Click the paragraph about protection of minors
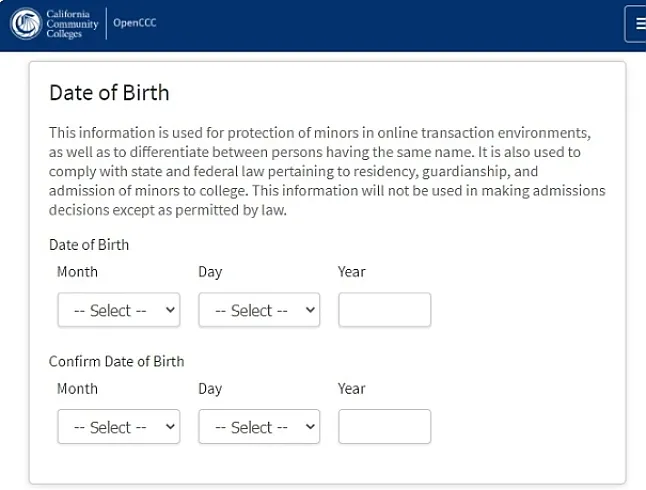Viewport: 646px width, 490px height. tap(327, 171)
